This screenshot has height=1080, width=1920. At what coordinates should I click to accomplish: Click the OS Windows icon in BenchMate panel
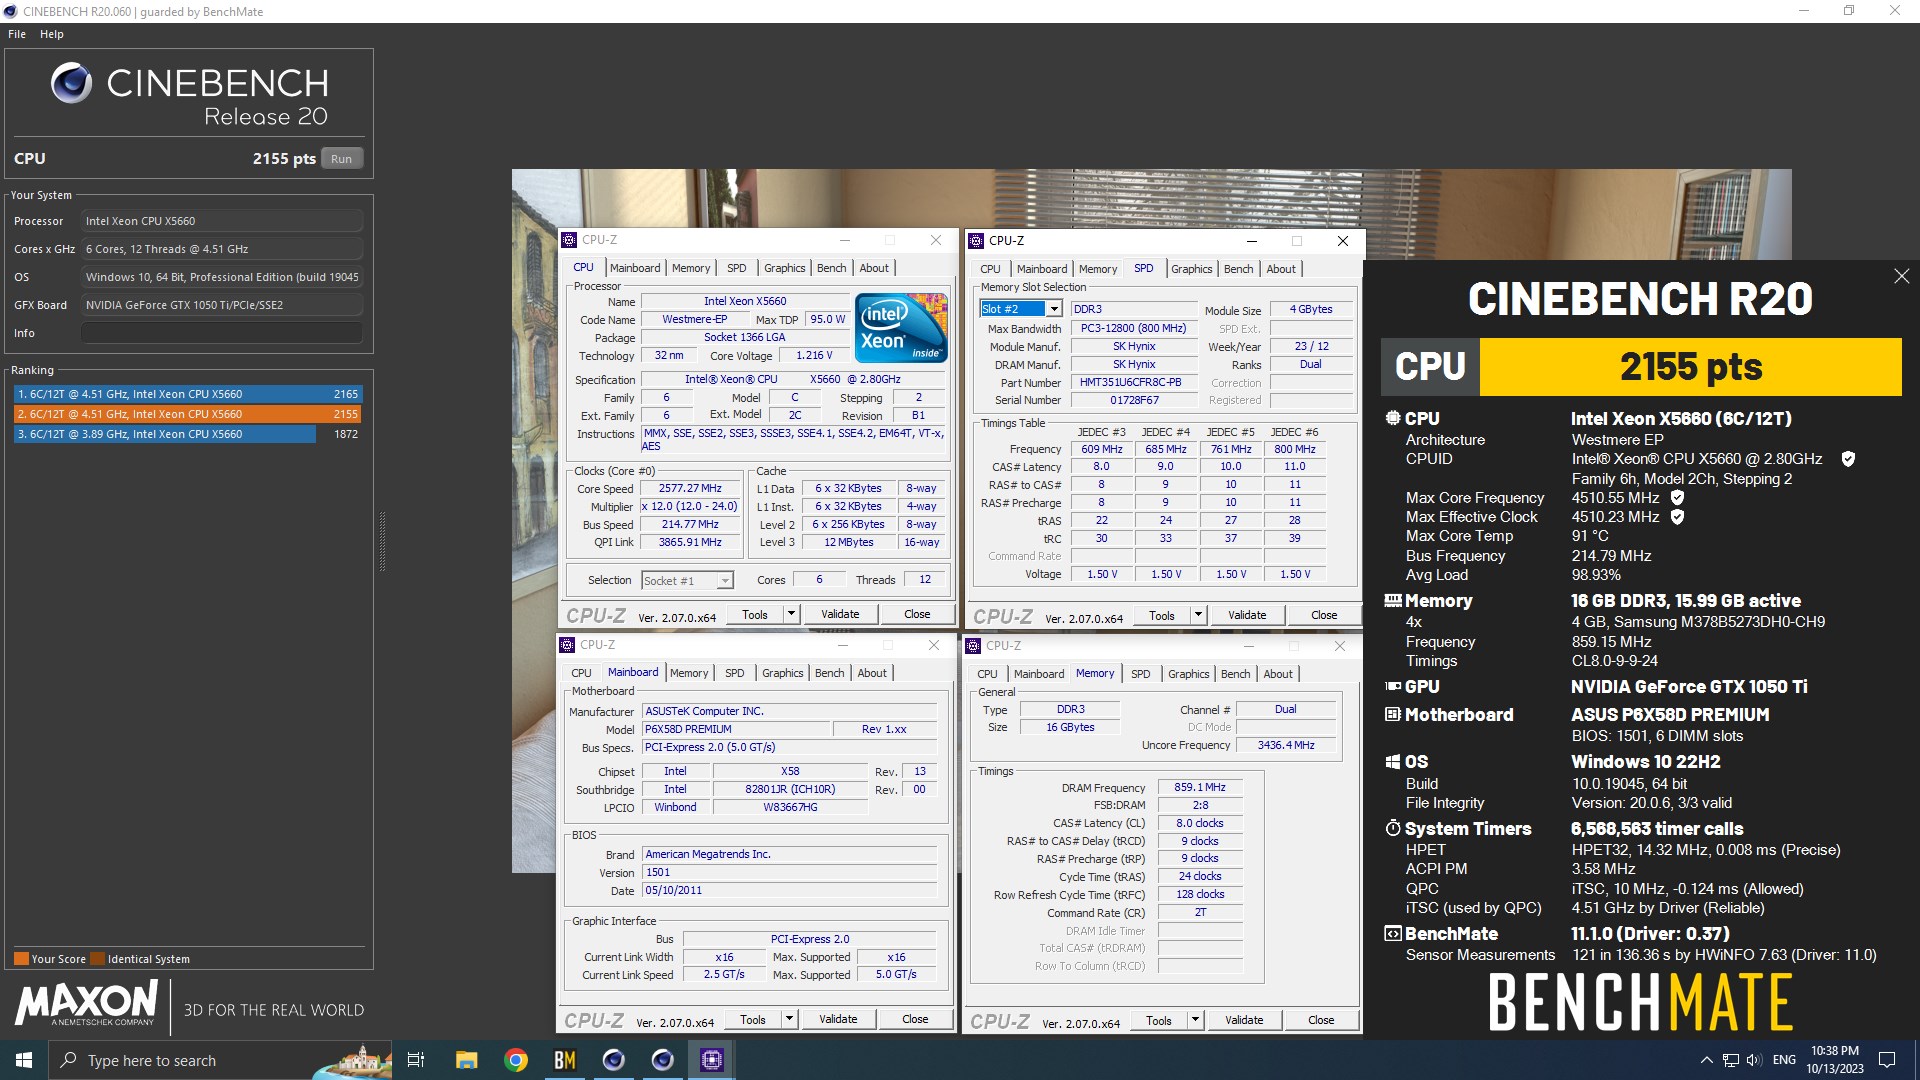click(1392, 762)
